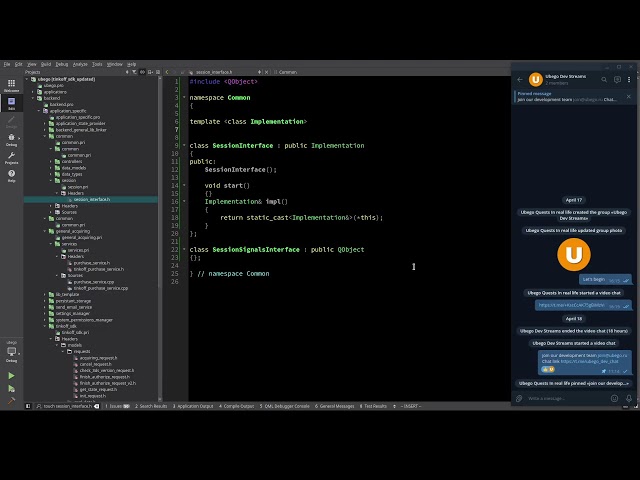640x480 pixels.
Task: Open the Welcome mode in Qt Creator
Action: click(11, 85)
